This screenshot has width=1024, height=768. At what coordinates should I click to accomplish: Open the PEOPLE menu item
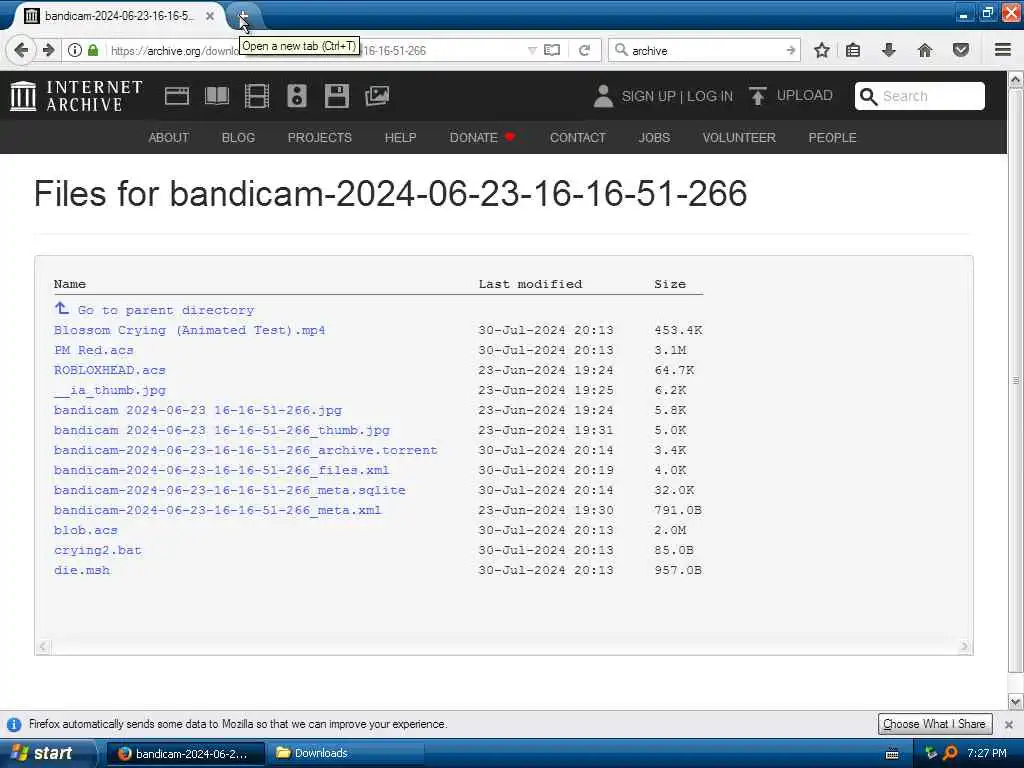click(x=833, y=138)
